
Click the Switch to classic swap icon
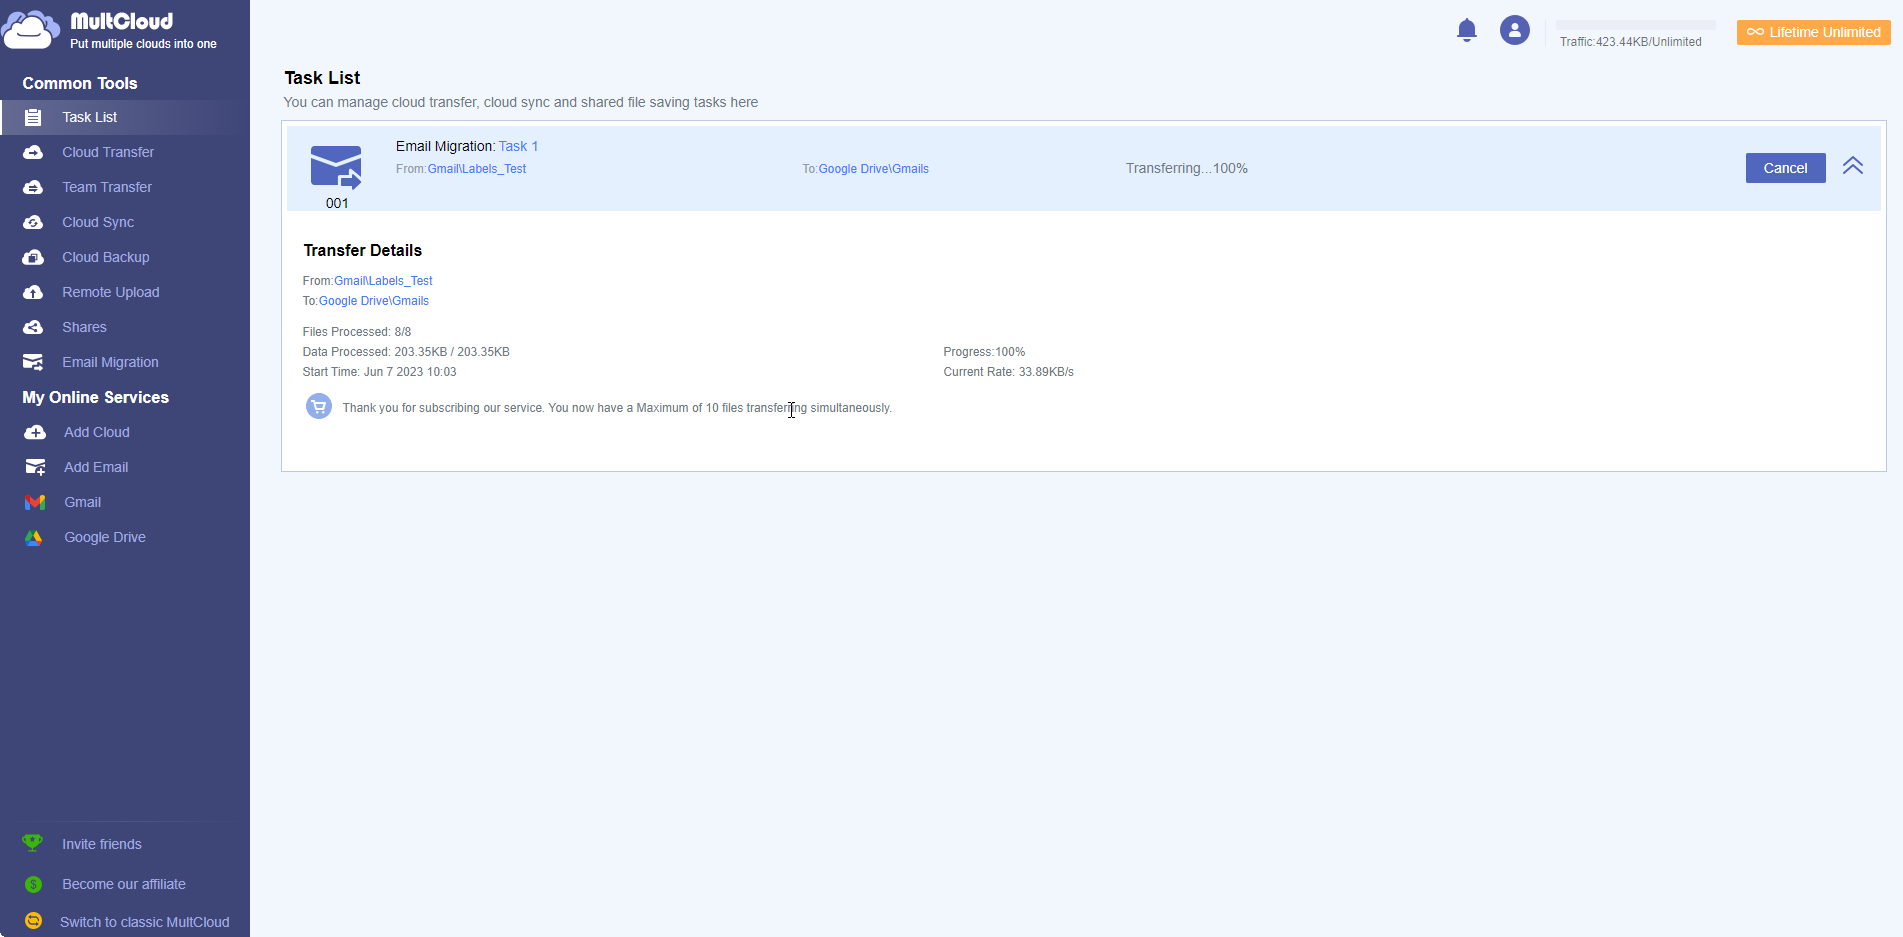[x=33, y=921]
